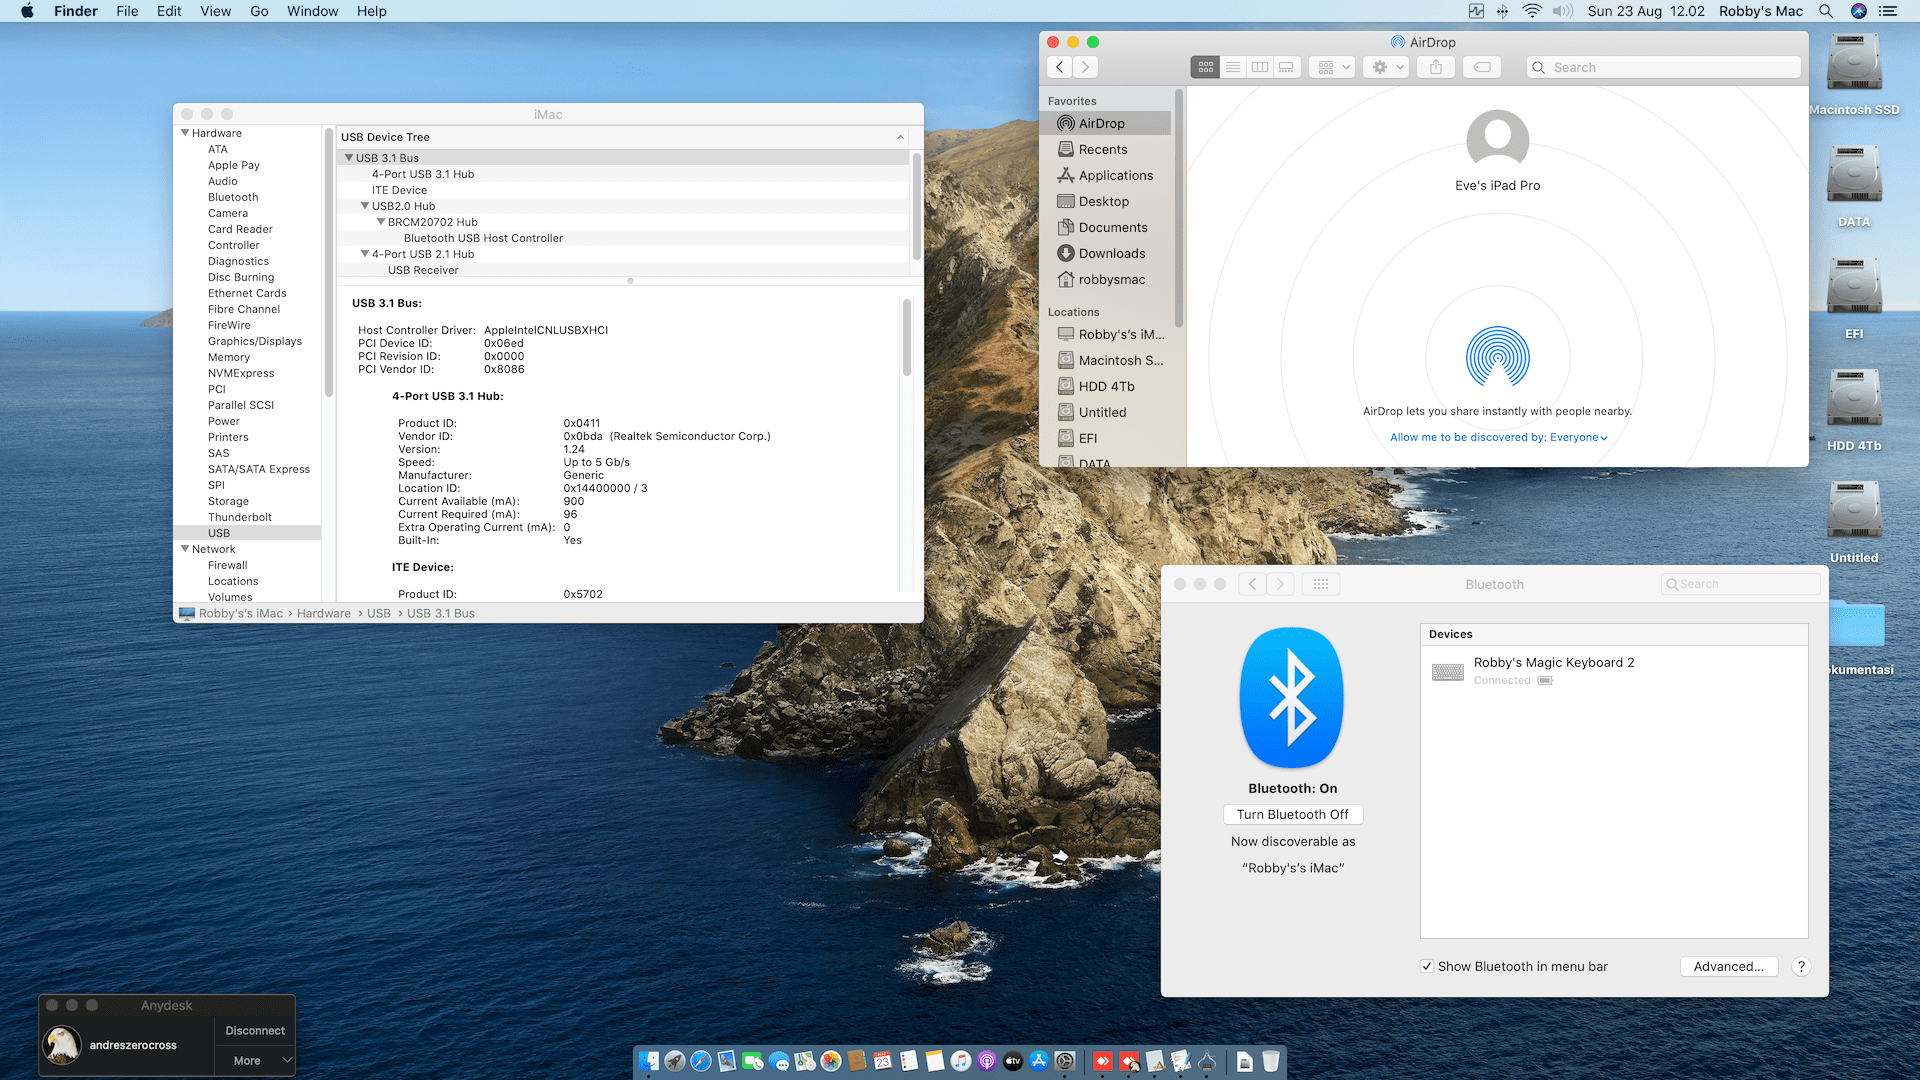Open Safari from the Dock
The height and width of the screenshot is (1080, 1920).
(x=701, y=1061)
